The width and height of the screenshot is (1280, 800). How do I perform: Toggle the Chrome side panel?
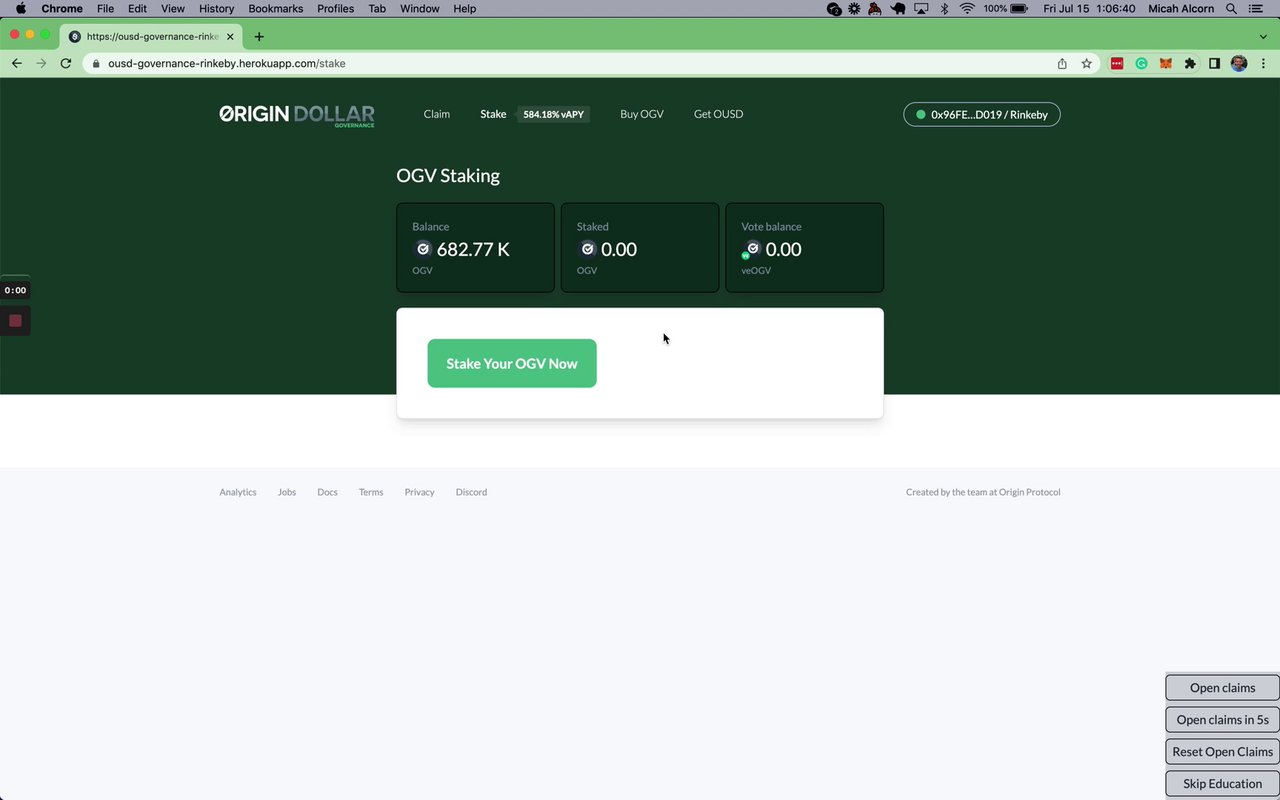pos(1214,63)
